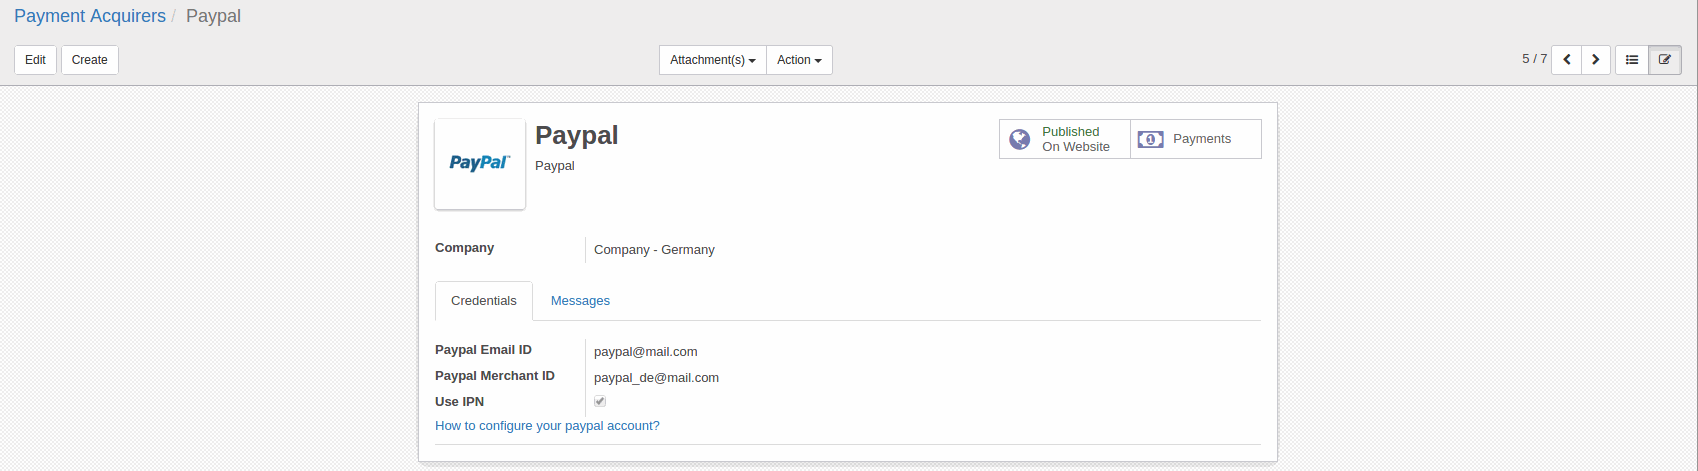Click the Edit button
Image resolution: width=1698 pixels, height=471 pixels.
coord(35,60)
